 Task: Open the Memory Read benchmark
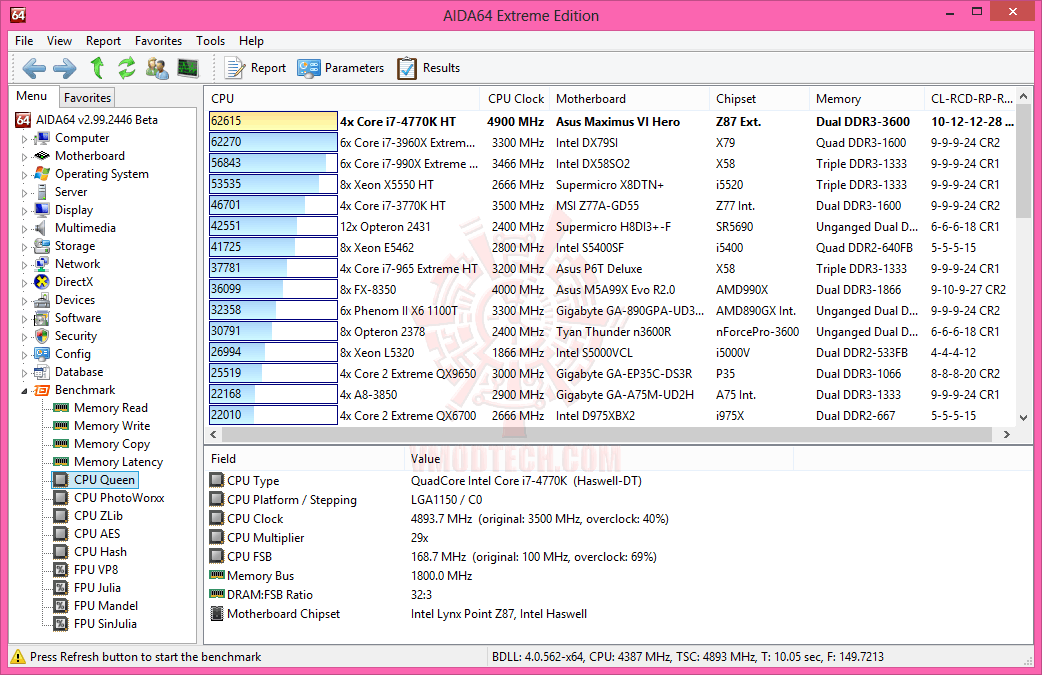click(x=110, y=408)
